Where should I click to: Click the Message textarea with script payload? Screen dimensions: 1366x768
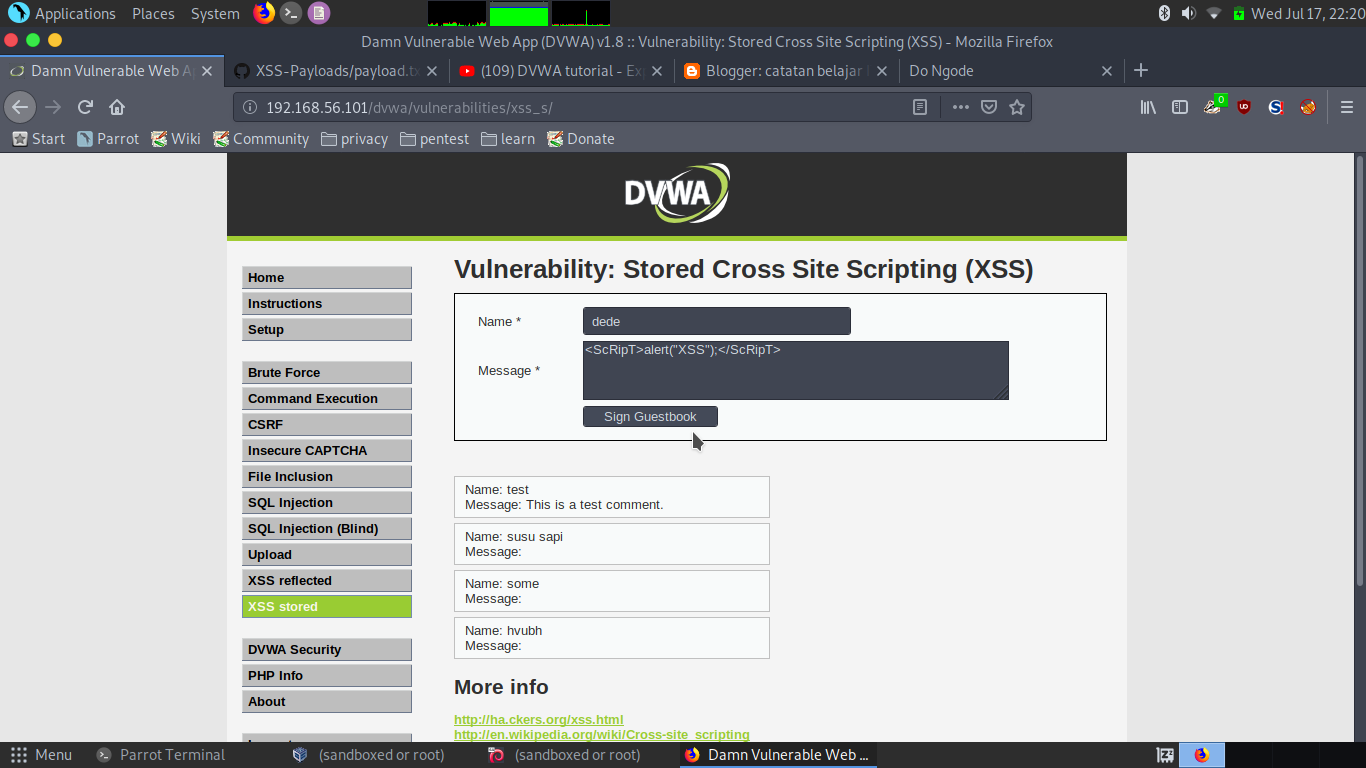coord(796,370)
